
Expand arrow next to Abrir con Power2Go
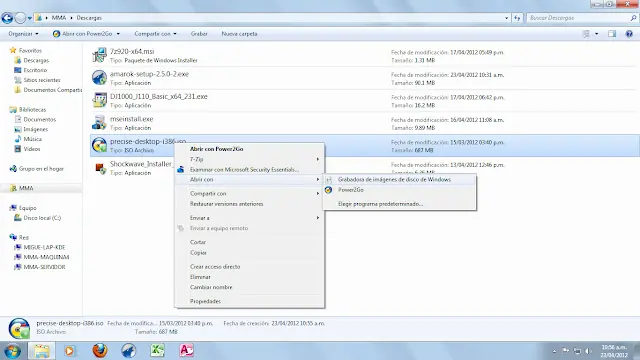[x=118, y=34]
